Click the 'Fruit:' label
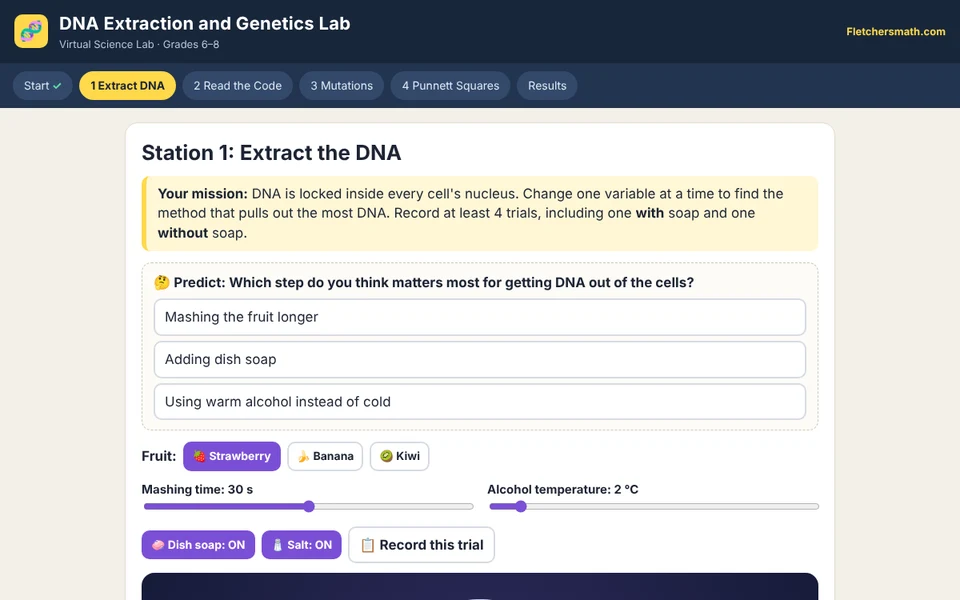This screenshot has height=600, width=960. click(159, 456)
